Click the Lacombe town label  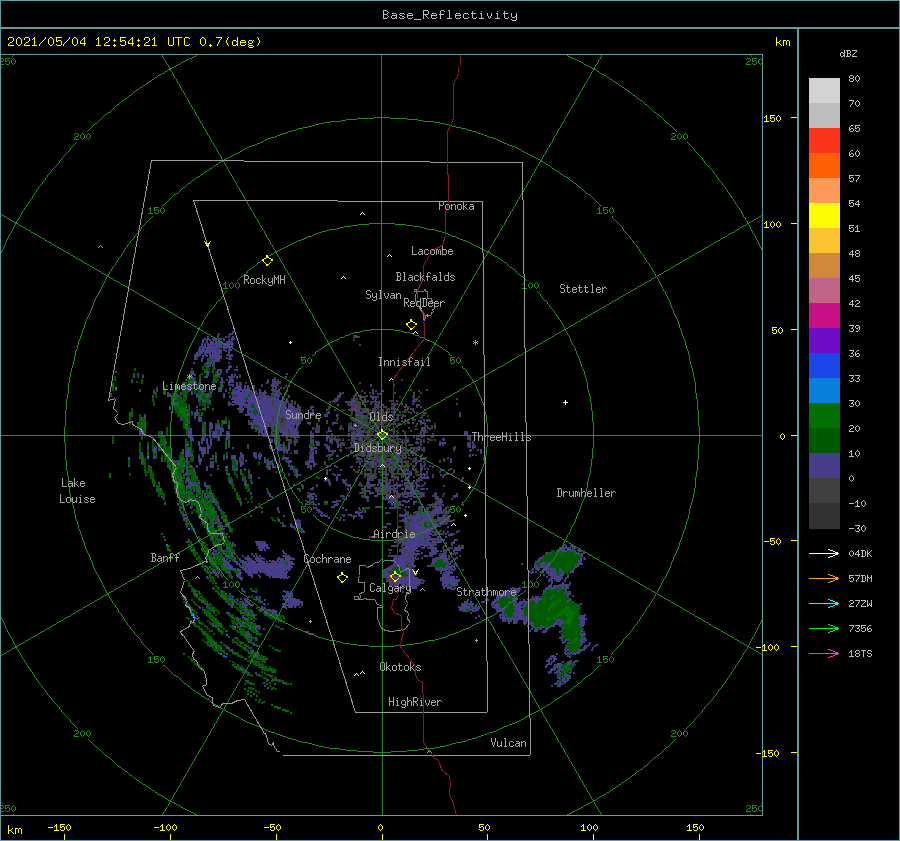pos(432,251)
